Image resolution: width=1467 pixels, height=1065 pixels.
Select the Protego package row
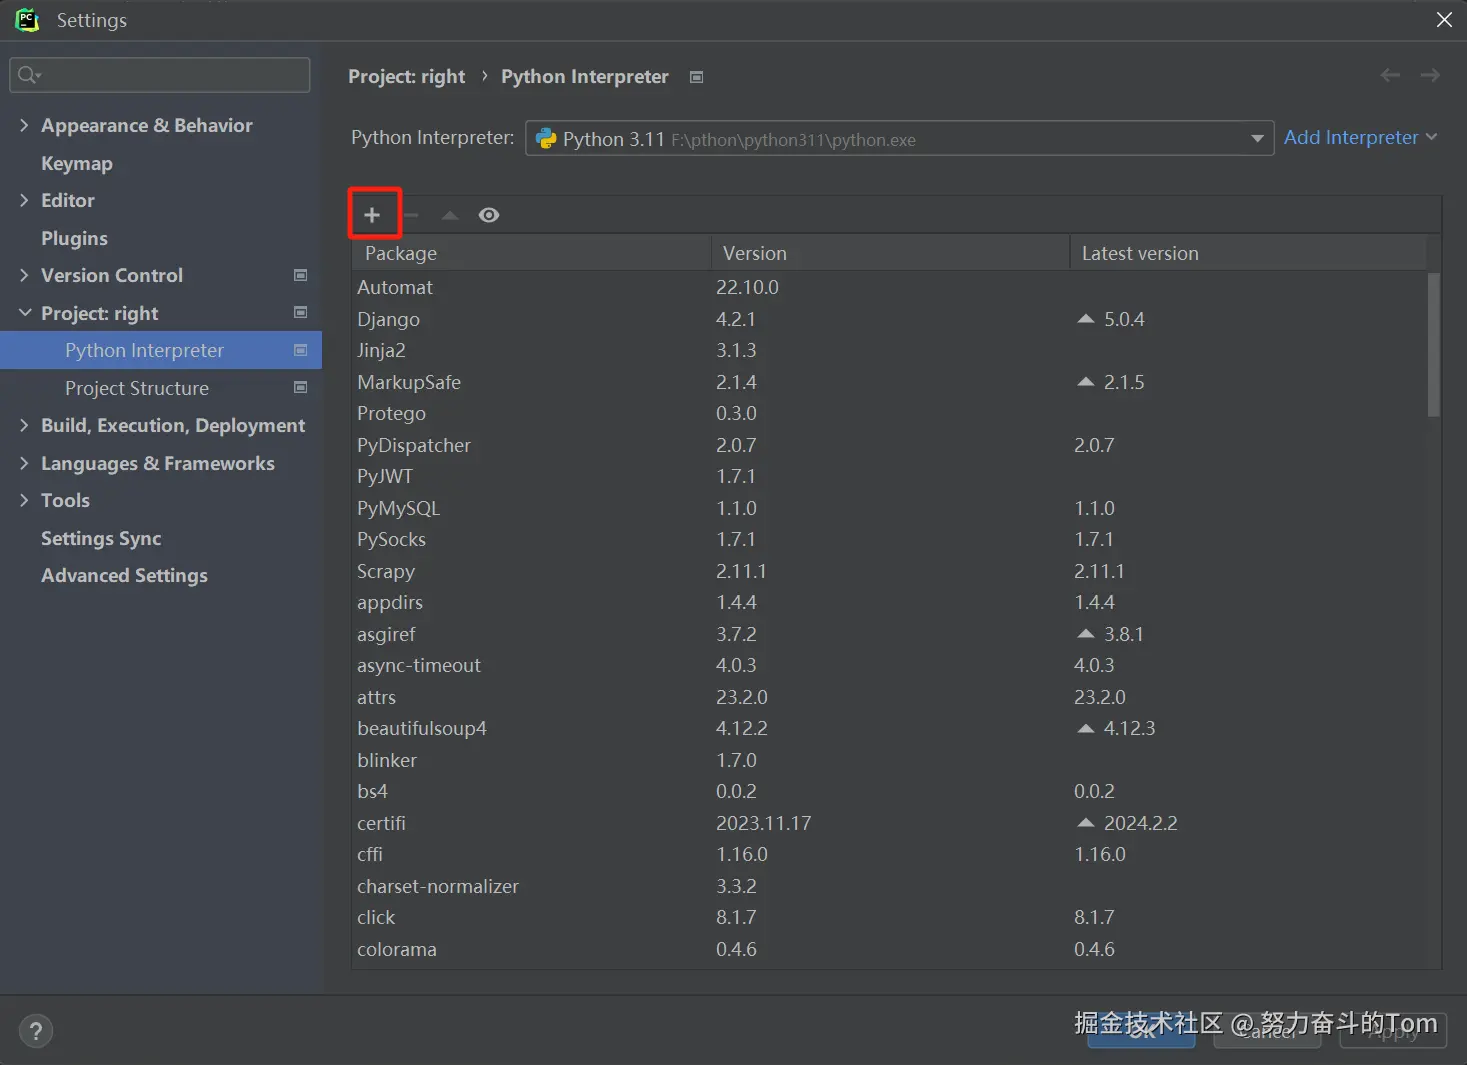[x=890, y=413]
